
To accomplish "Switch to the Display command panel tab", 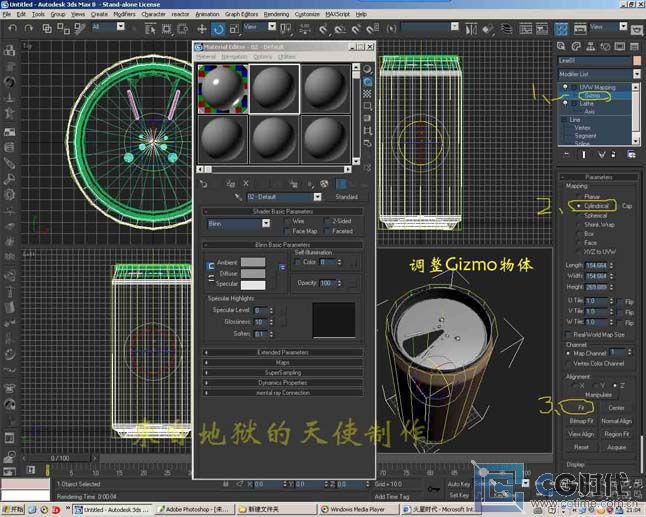I will tap(620, 46).
